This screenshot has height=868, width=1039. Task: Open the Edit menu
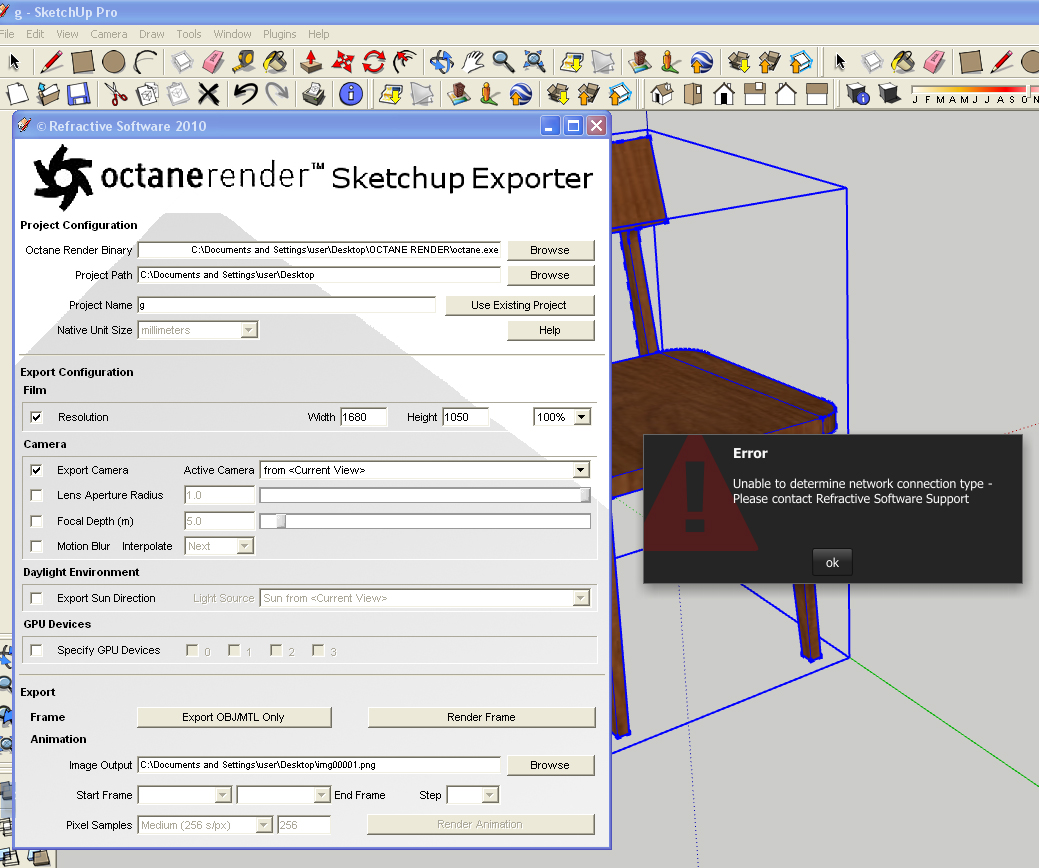[35, 34]
